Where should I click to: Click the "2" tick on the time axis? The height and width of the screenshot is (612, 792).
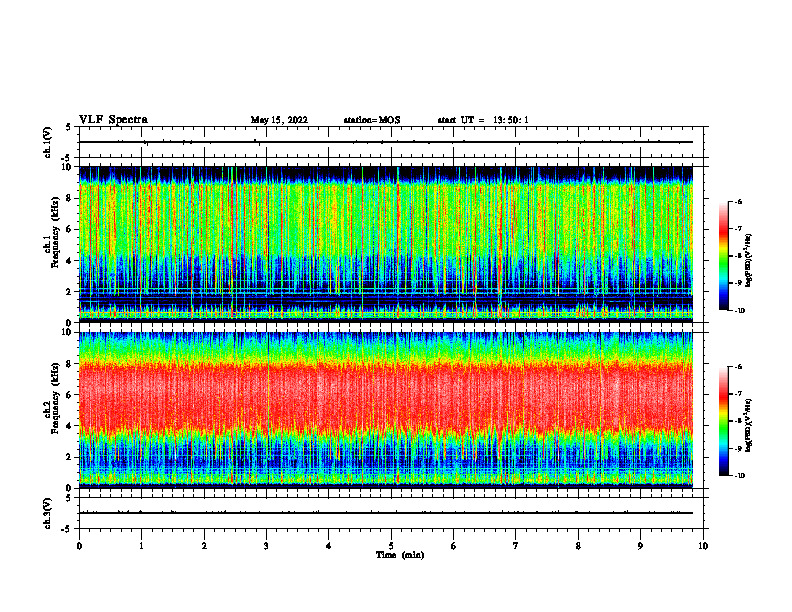point(204,546)
